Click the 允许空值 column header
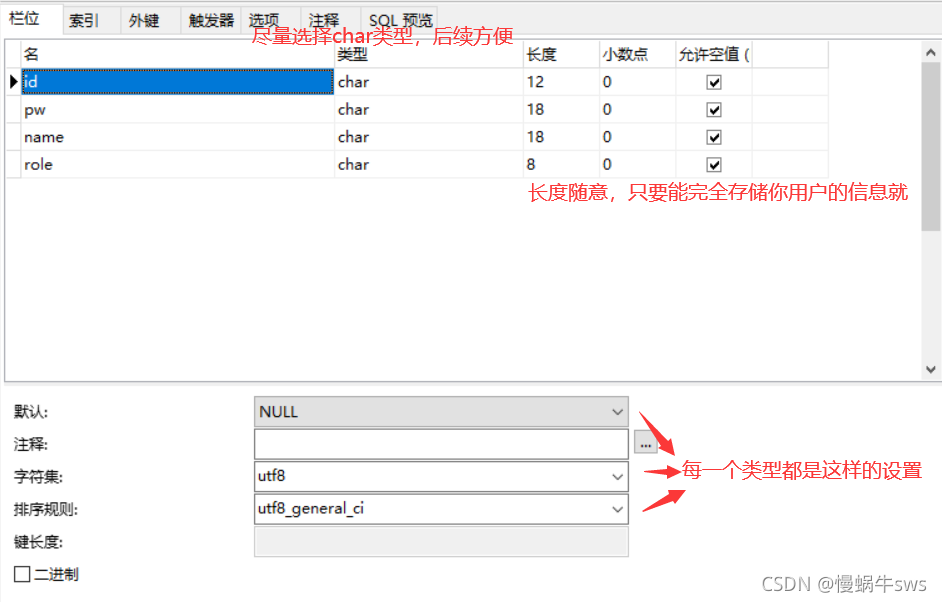The height and width of the screenshot is (602, 942). [x=714, y=55]
